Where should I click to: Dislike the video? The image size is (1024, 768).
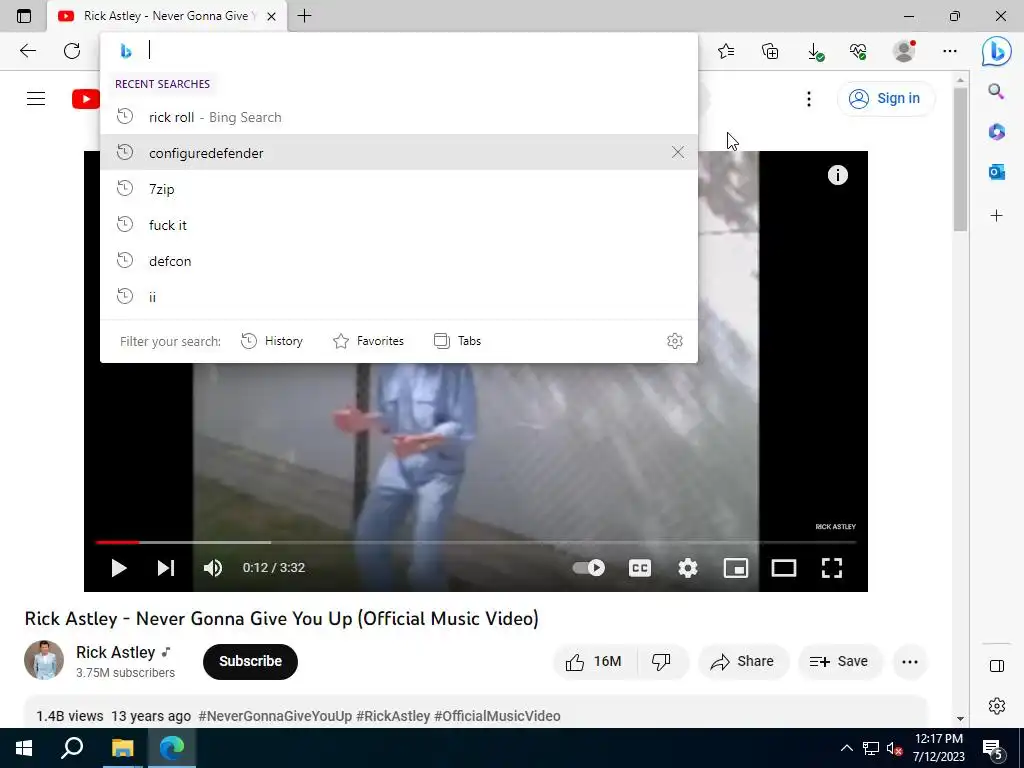pos(662,662)
